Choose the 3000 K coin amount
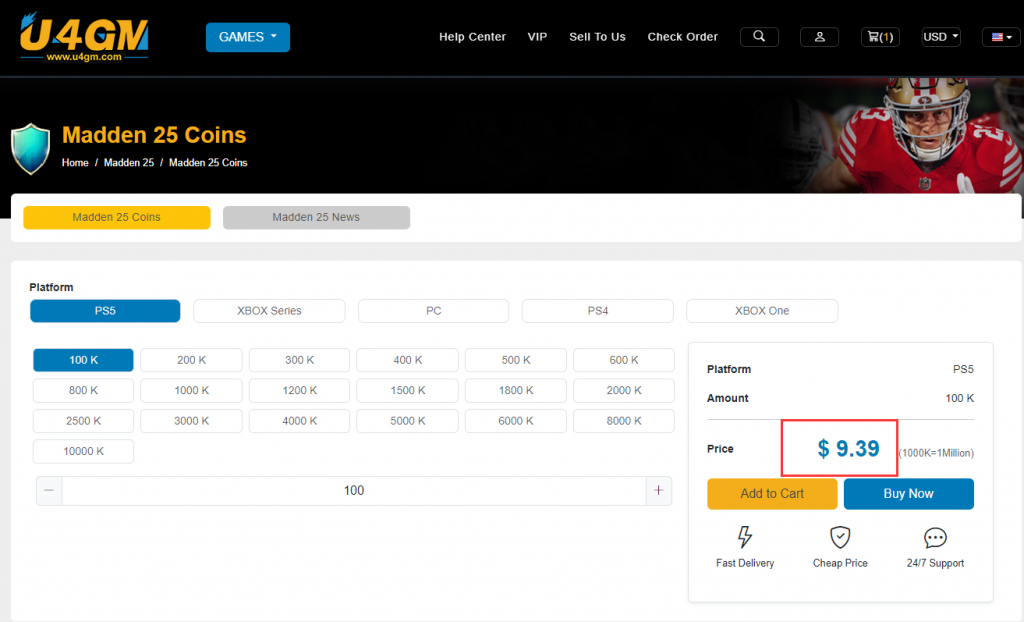The height and width of the screenshot is (622, 1024). [191, 421]
